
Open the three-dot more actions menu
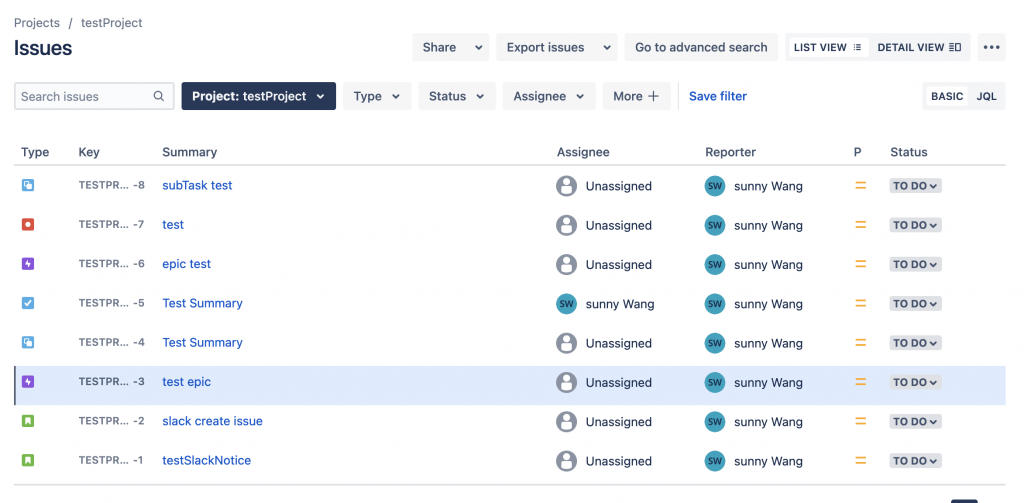click(x=991, y=47)
